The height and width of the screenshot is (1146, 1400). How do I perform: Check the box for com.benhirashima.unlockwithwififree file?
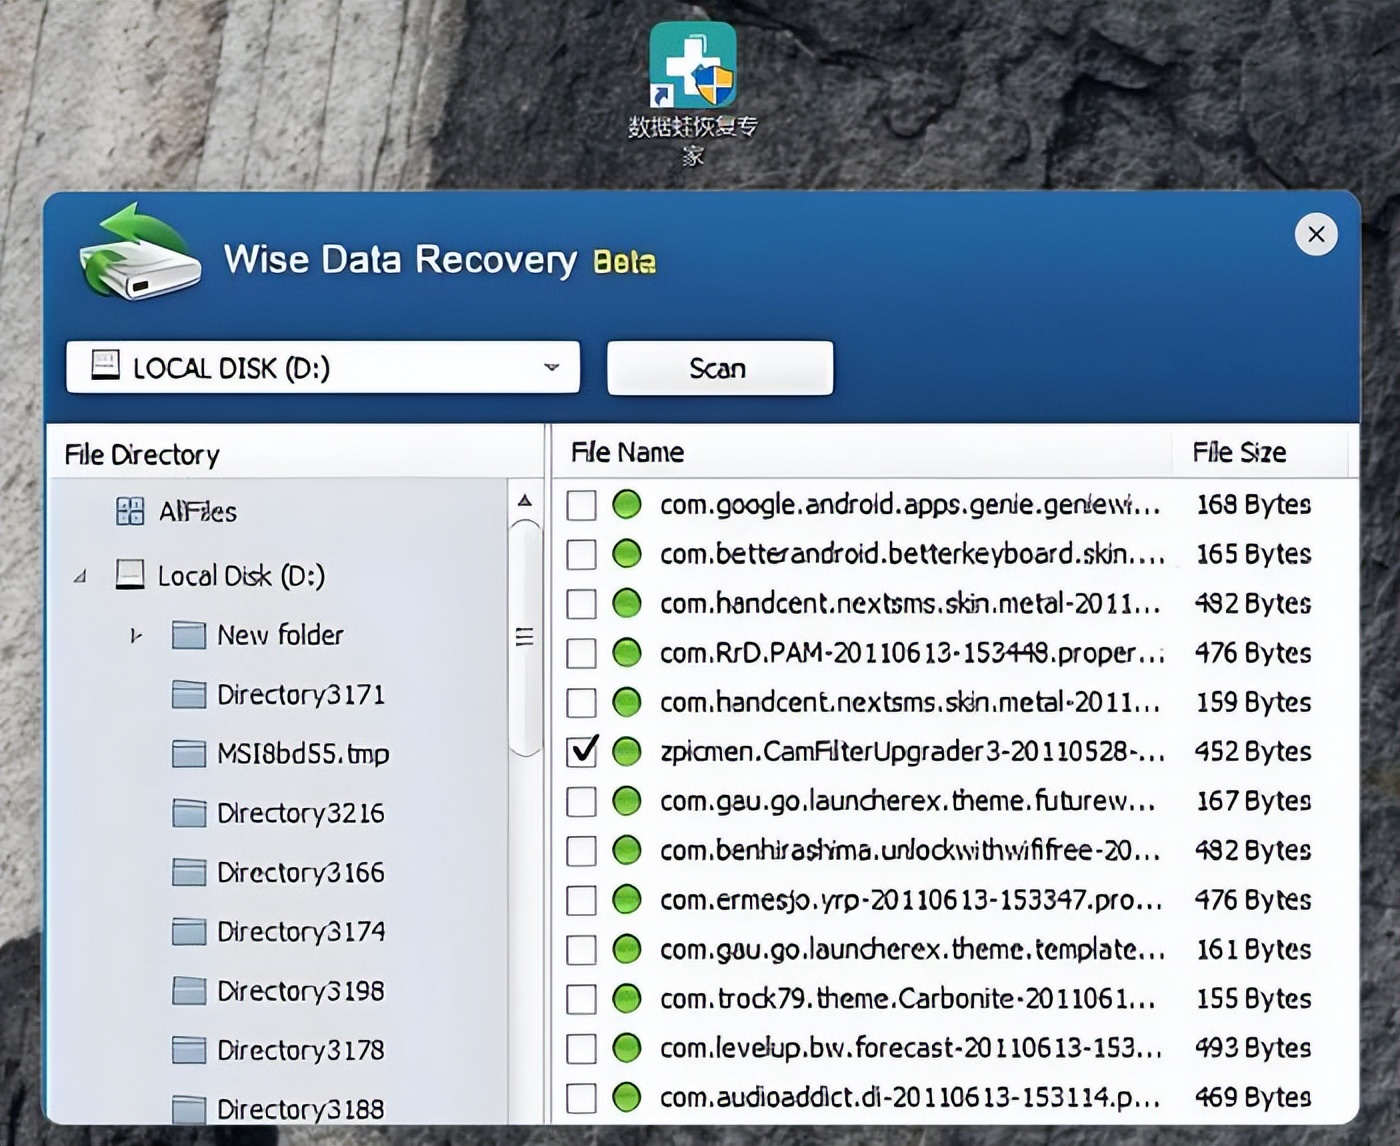[581, 850]
